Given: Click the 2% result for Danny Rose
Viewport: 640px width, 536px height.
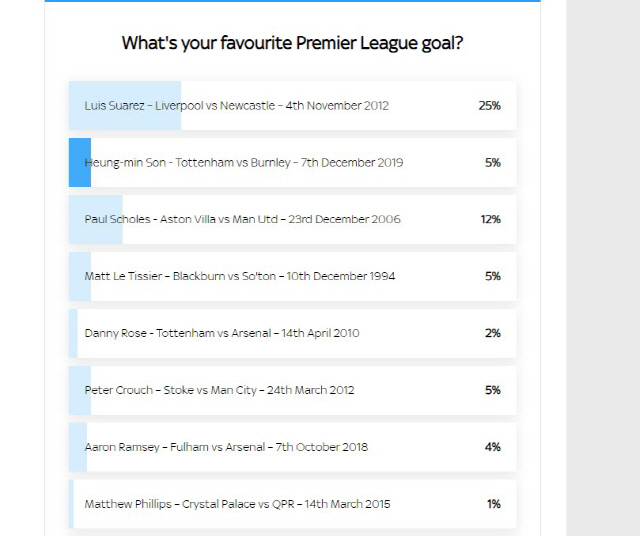Looking at the screenshot, I should 493,334.
